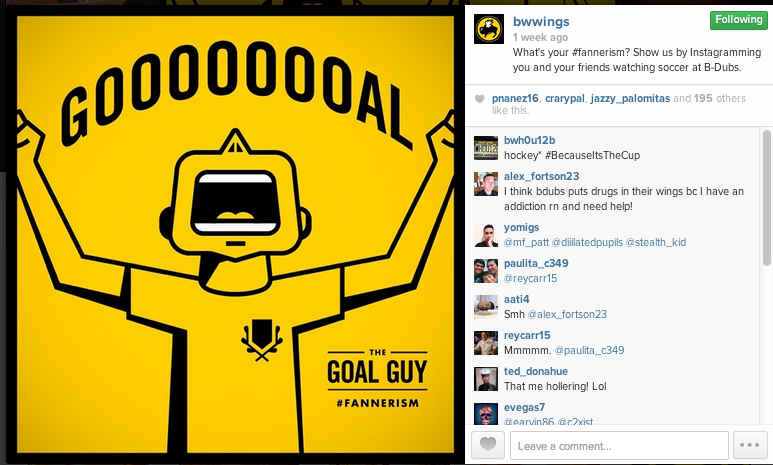
Task: Open the @diiilatedpupils mention link
Action: tap(587, 242)
